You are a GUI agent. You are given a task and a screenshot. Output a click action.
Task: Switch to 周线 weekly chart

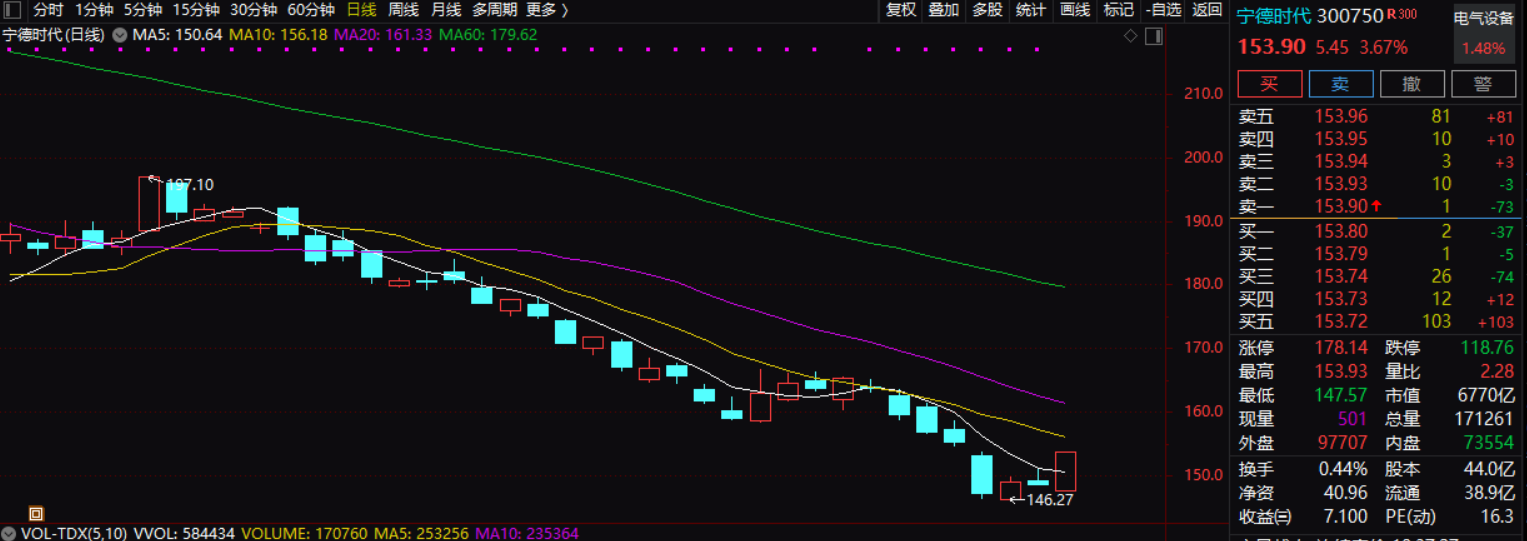403,10
